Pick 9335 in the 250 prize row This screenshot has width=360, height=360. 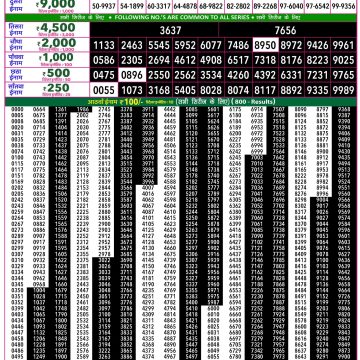tap(317, 90)
